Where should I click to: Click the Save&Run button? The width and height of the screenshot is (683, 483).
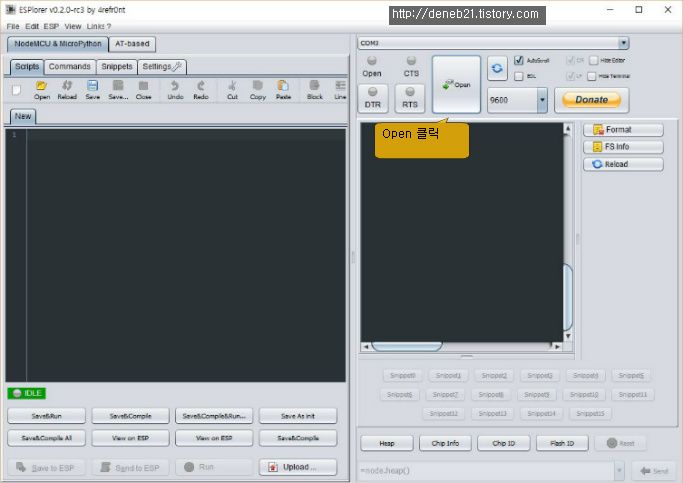coord(46,416)
